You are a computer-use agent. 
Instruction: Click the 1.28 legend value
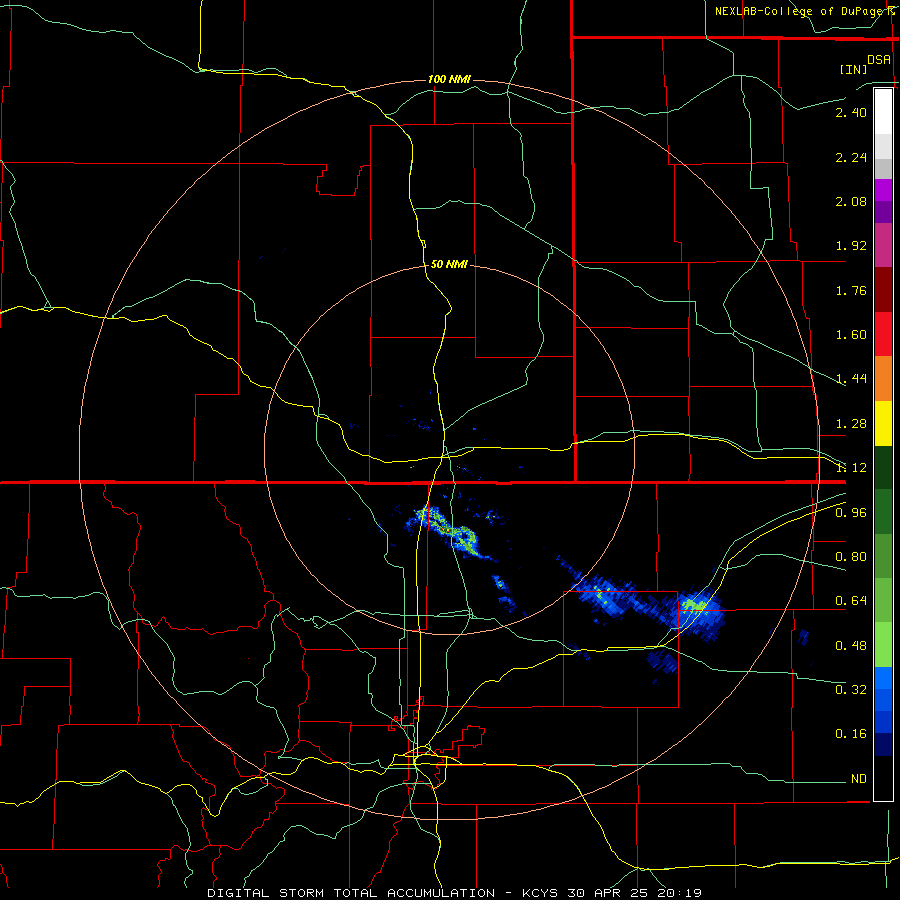[x=851, y=424]
